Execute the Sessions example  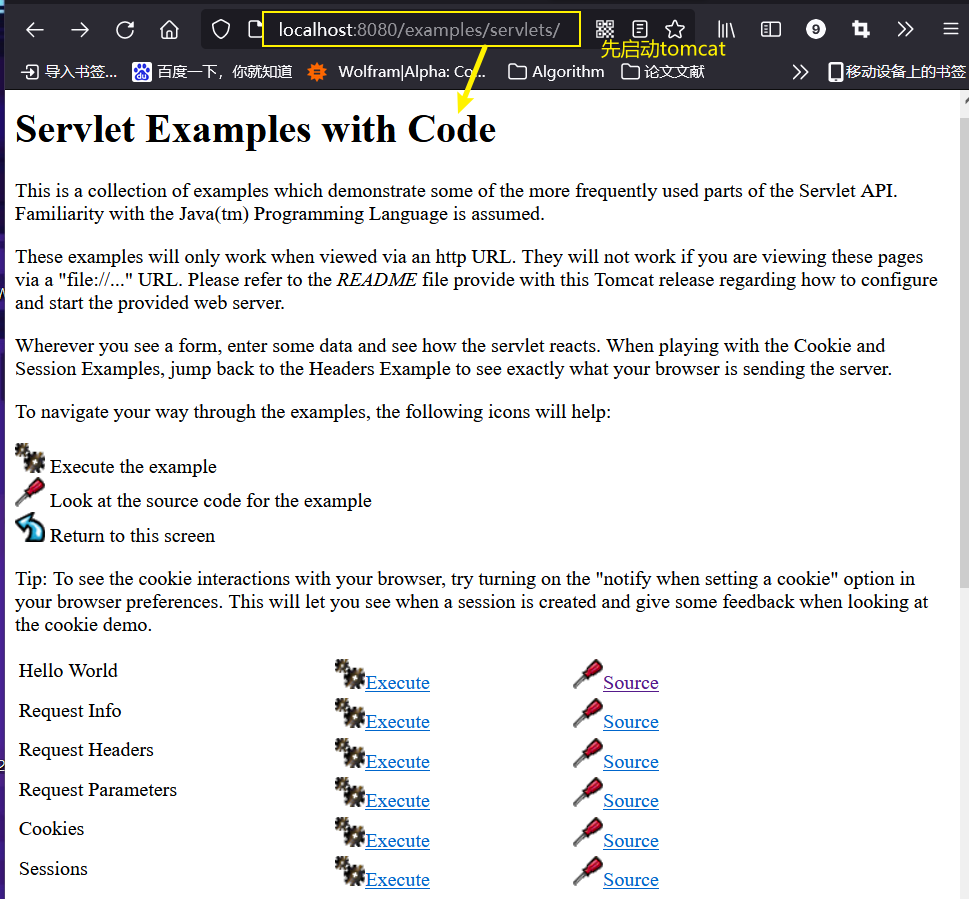click(397, 880)
